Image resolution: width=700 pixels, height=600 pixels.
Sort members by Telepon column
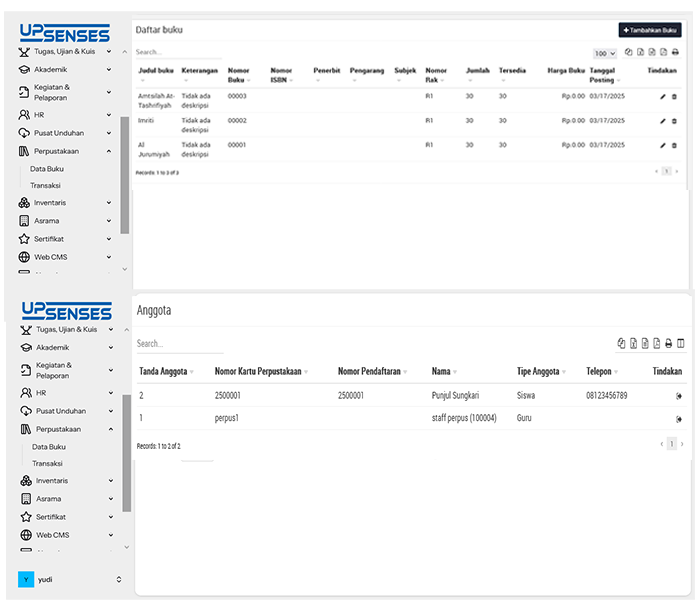pos(602,371)
